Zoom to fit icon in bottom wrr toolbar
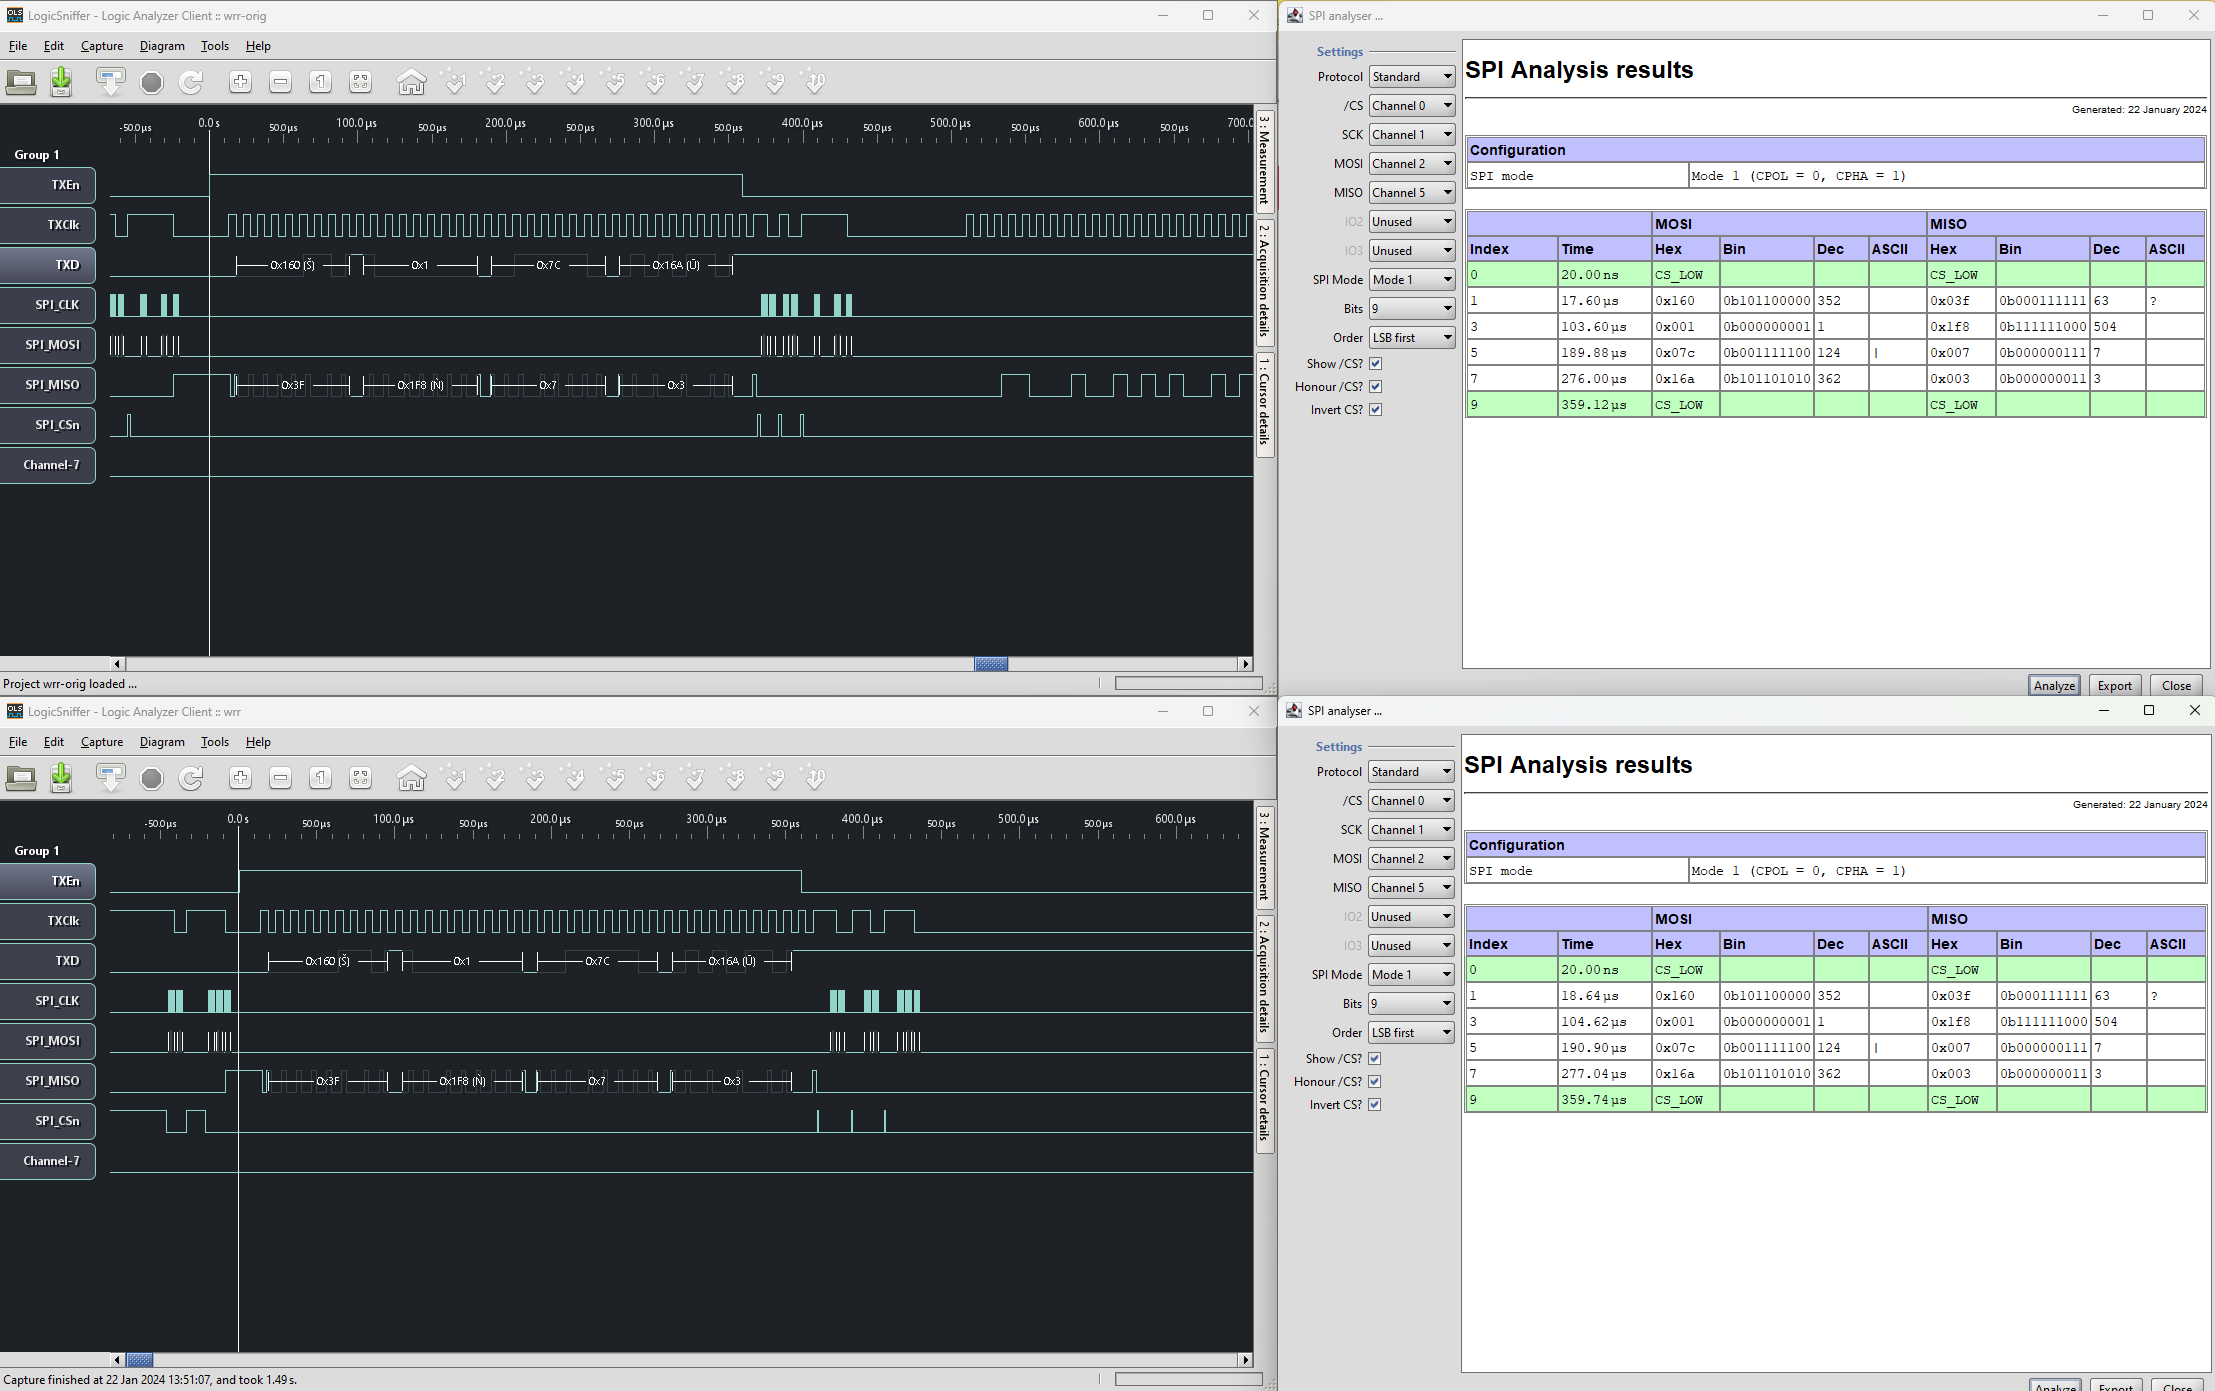 pyautogui.click(x=360, y=778)
